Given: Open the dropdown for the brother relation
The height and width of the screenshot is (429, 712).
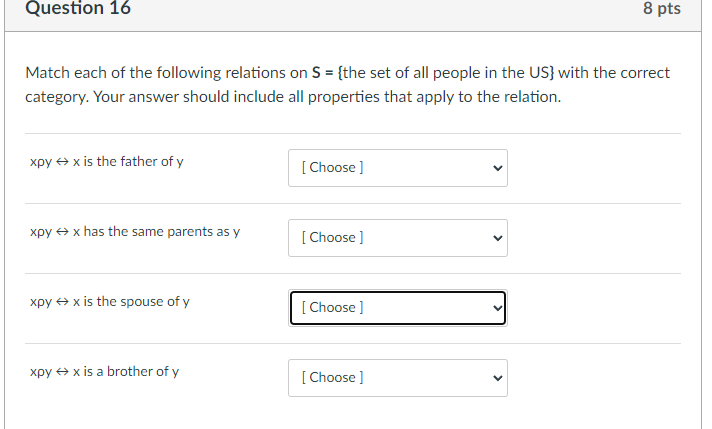Looking at the screenshot, I should [x=397, y=377].
